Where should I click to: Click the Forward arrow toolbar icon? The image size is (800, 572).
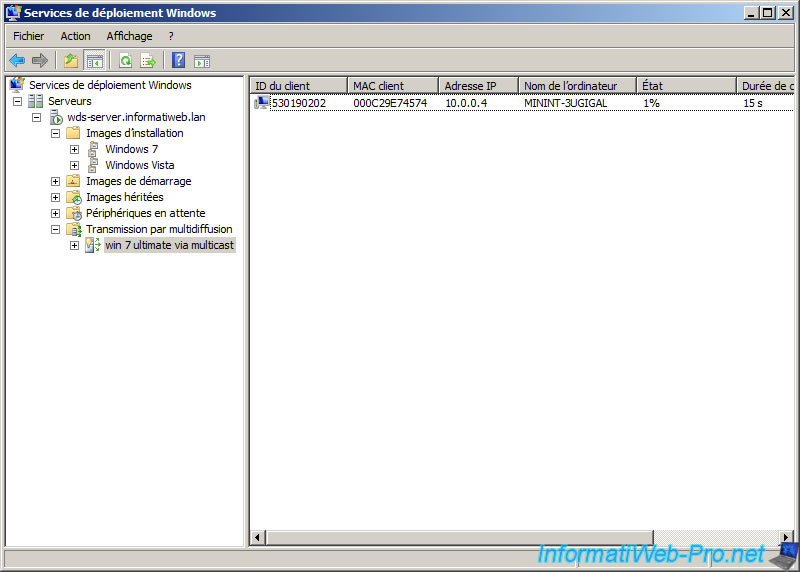click(40, 61)
